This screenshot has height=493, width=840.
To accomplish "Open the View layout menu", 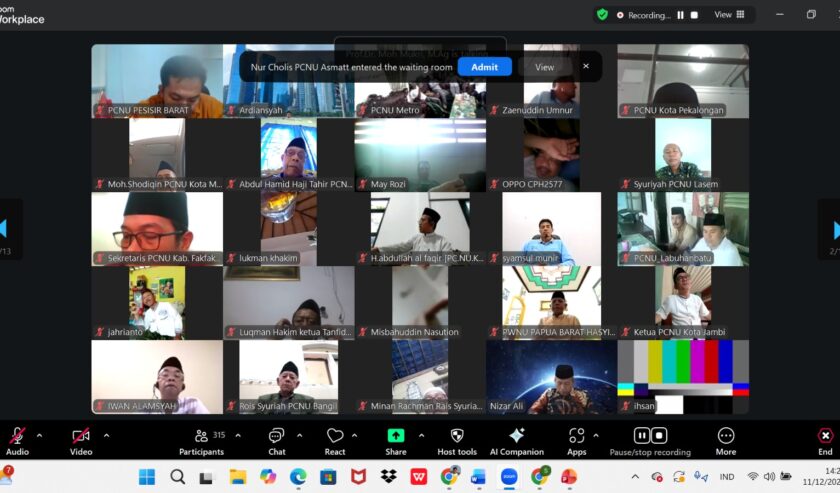I will click(x=729, y=15).
